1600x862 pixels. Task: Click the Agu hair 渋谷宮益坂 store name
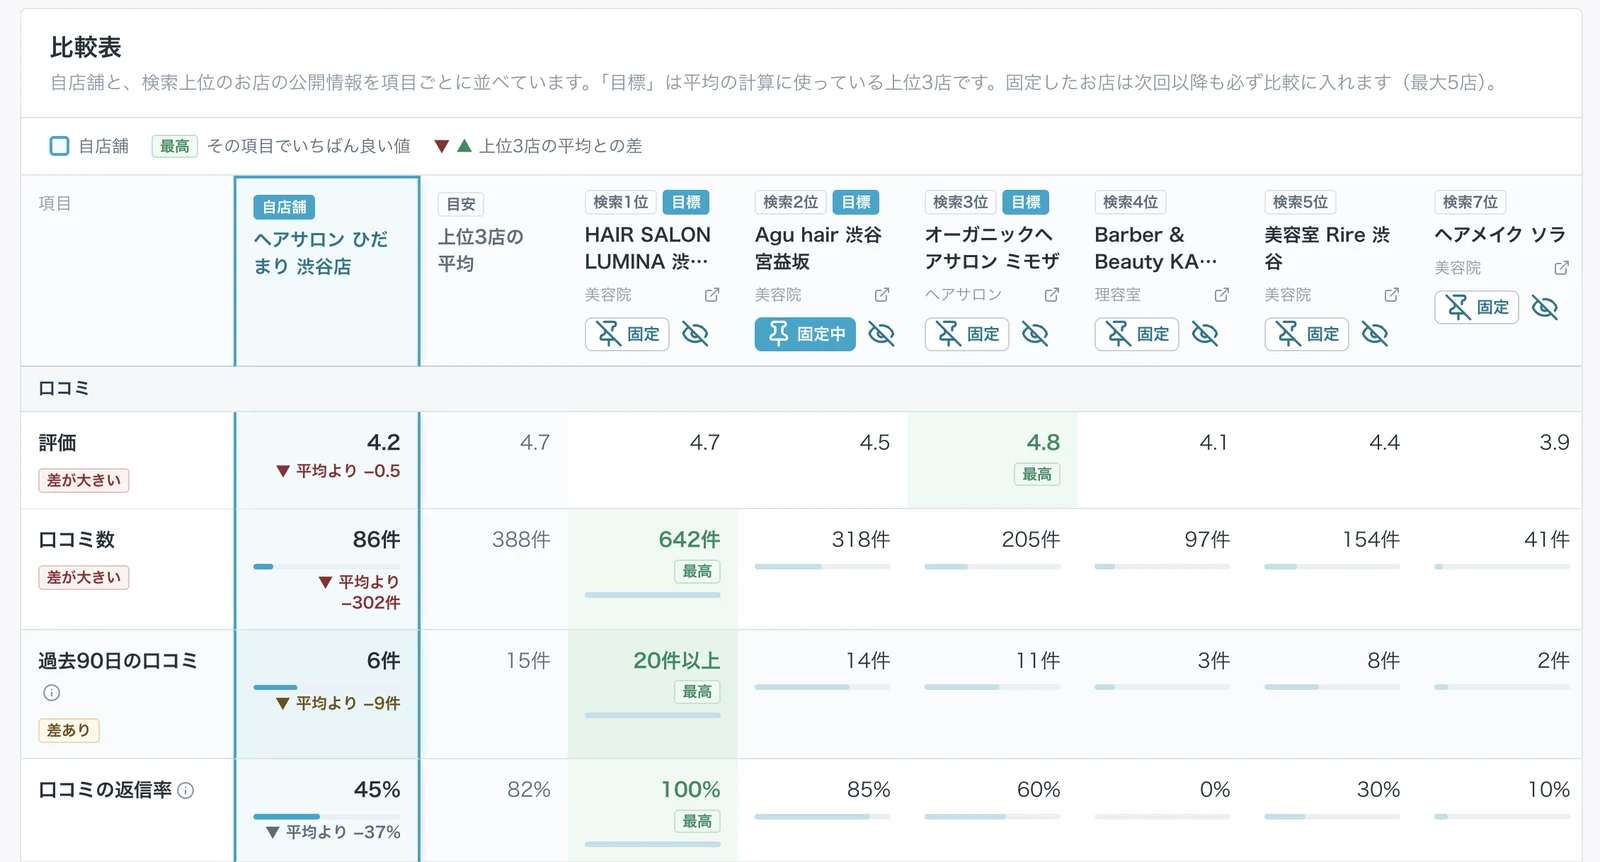(x=818, y=248)
